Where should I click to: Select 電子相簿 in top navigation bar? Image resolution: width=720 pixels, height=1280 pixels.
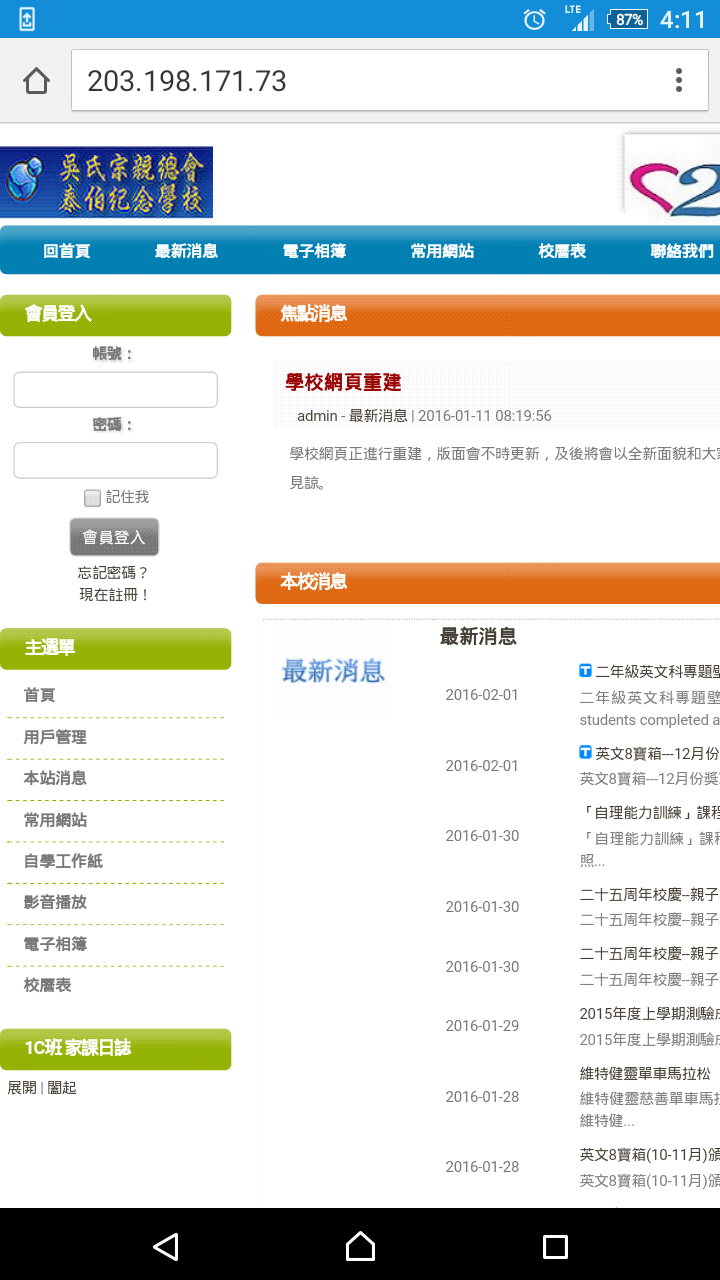pos(314,251)
